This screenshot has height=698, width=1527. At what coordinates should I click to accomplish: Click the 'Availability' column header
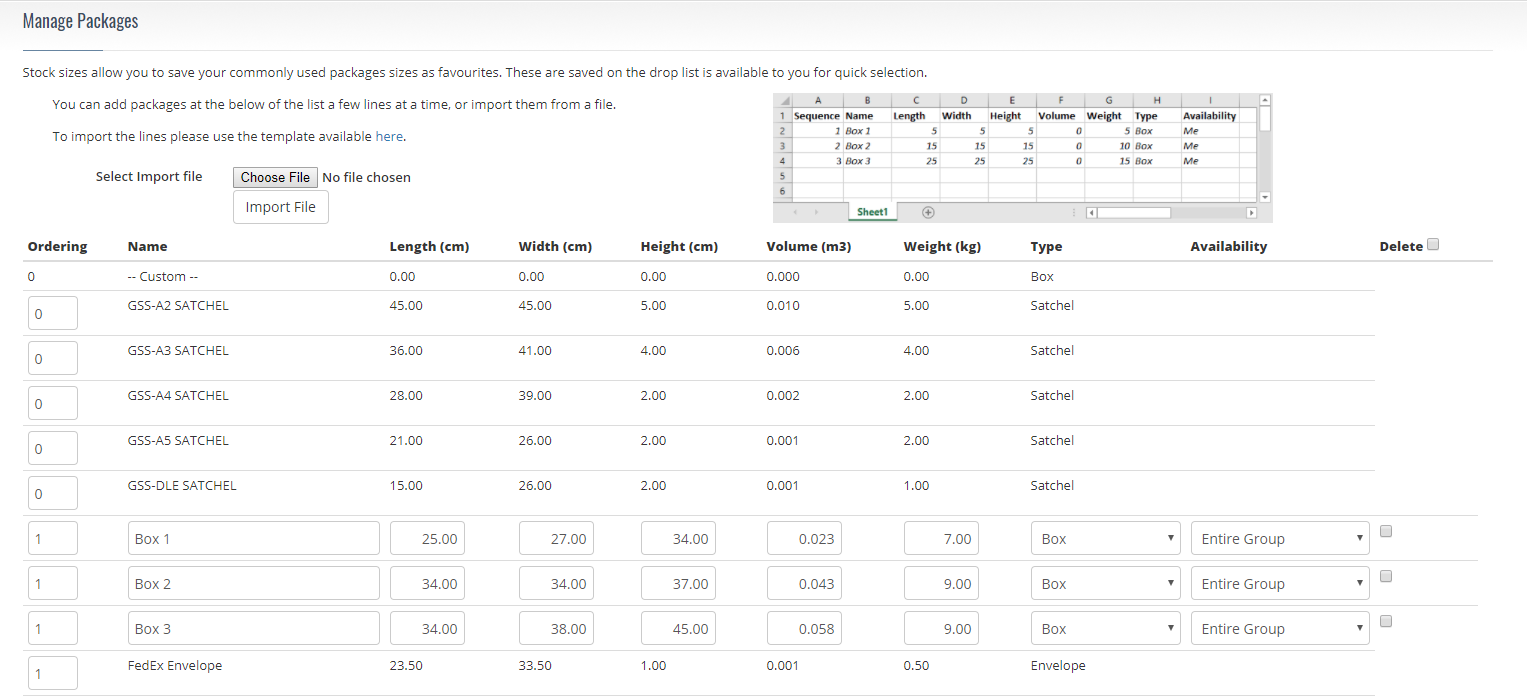[1229, 246]
